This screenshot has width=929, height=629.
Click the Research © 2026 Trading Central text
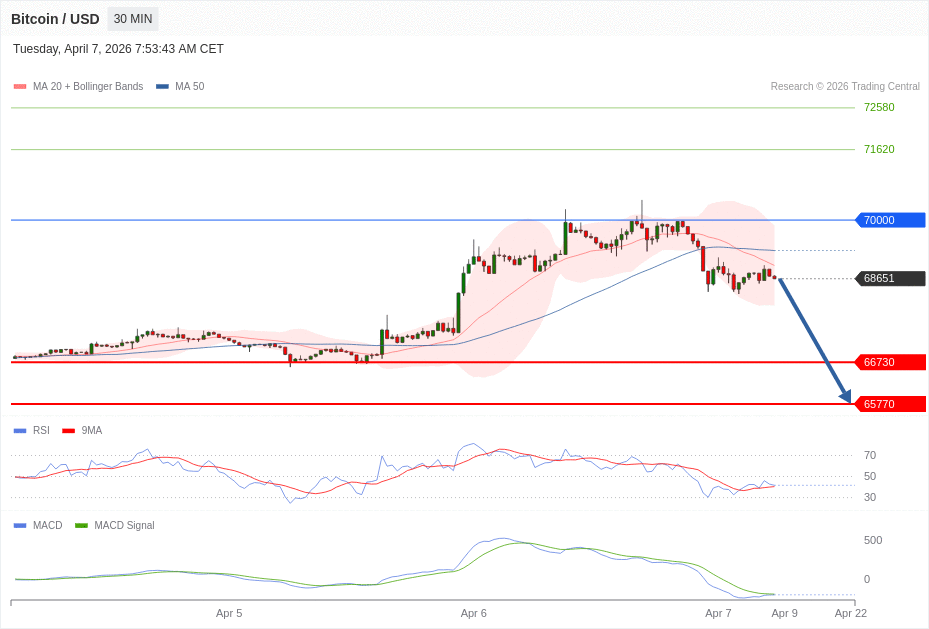click(845, 87)
